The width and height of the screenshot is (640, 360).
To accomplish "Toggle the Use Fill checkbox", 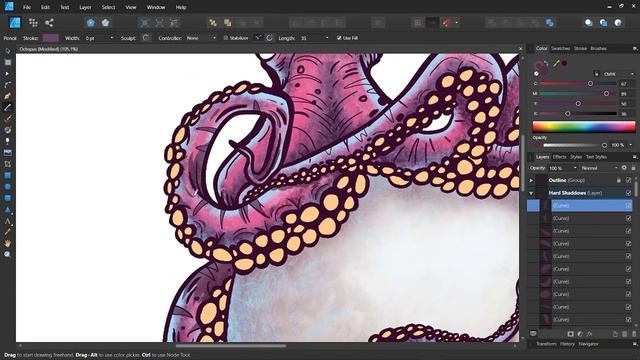I will pyautogui.click(x=339, y=38).
